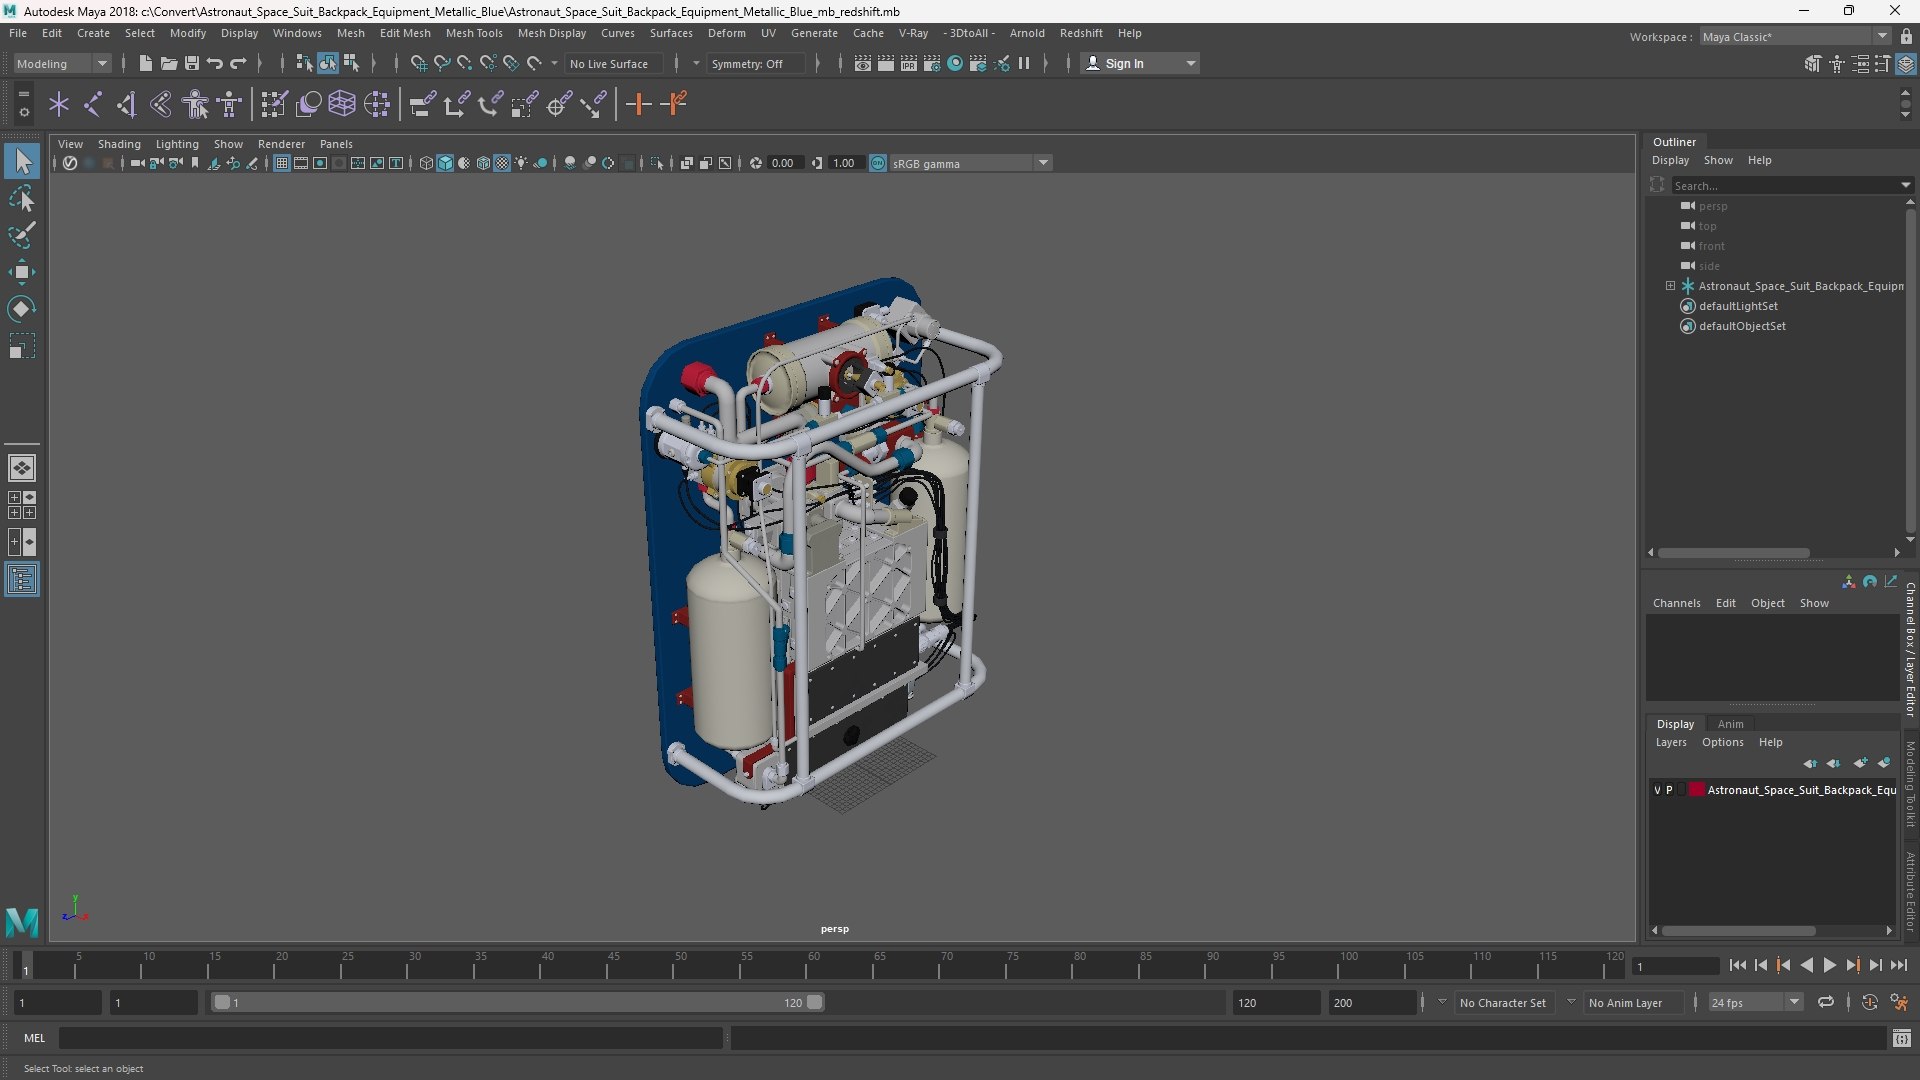Screen dimensions: 1920x1080
Task: Click the MEL command language button
Action: coord(34,1038)
